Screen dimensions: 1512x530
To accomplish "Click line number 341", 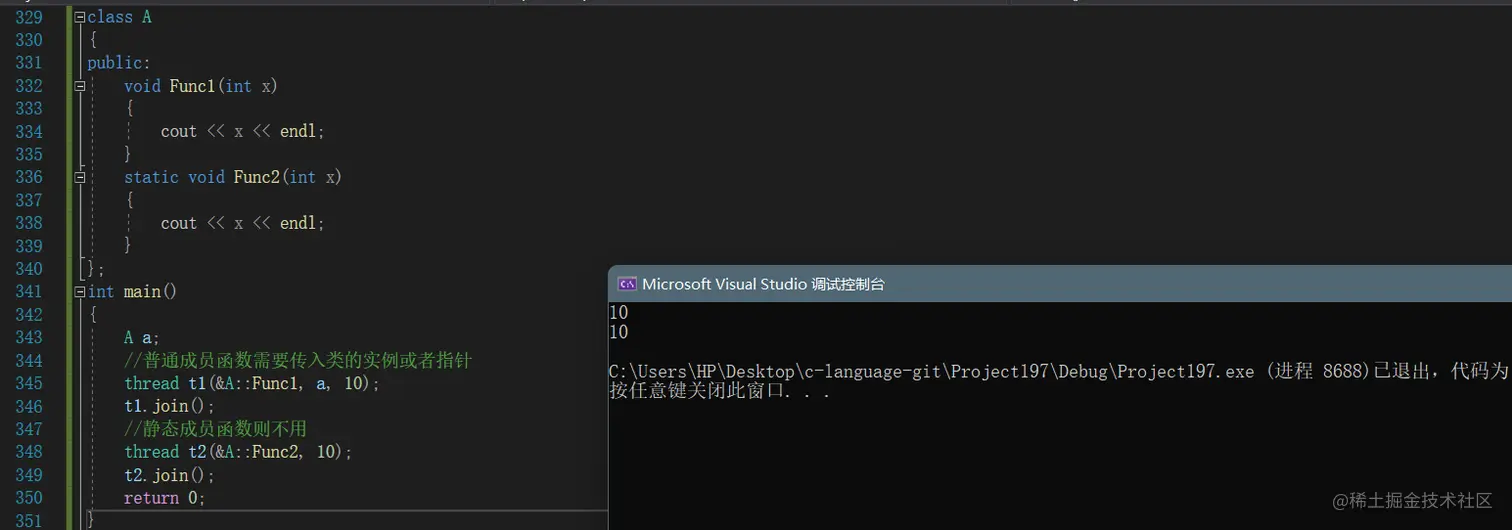I will point(29,291).
